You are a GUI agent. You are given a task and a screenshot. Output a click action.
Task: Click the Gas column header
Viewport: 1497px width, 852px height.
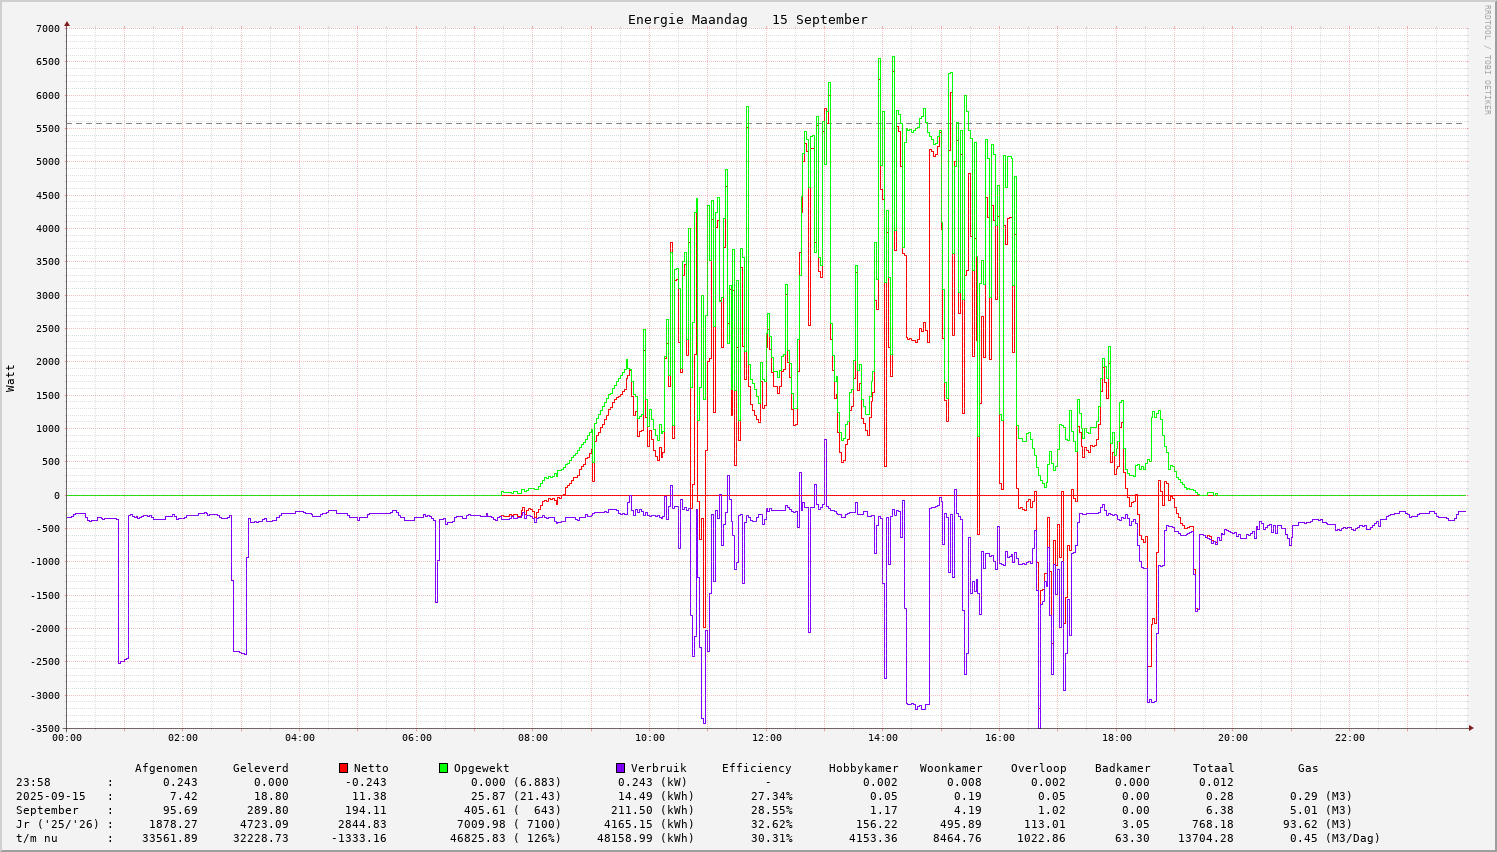tap(1308, 768)
